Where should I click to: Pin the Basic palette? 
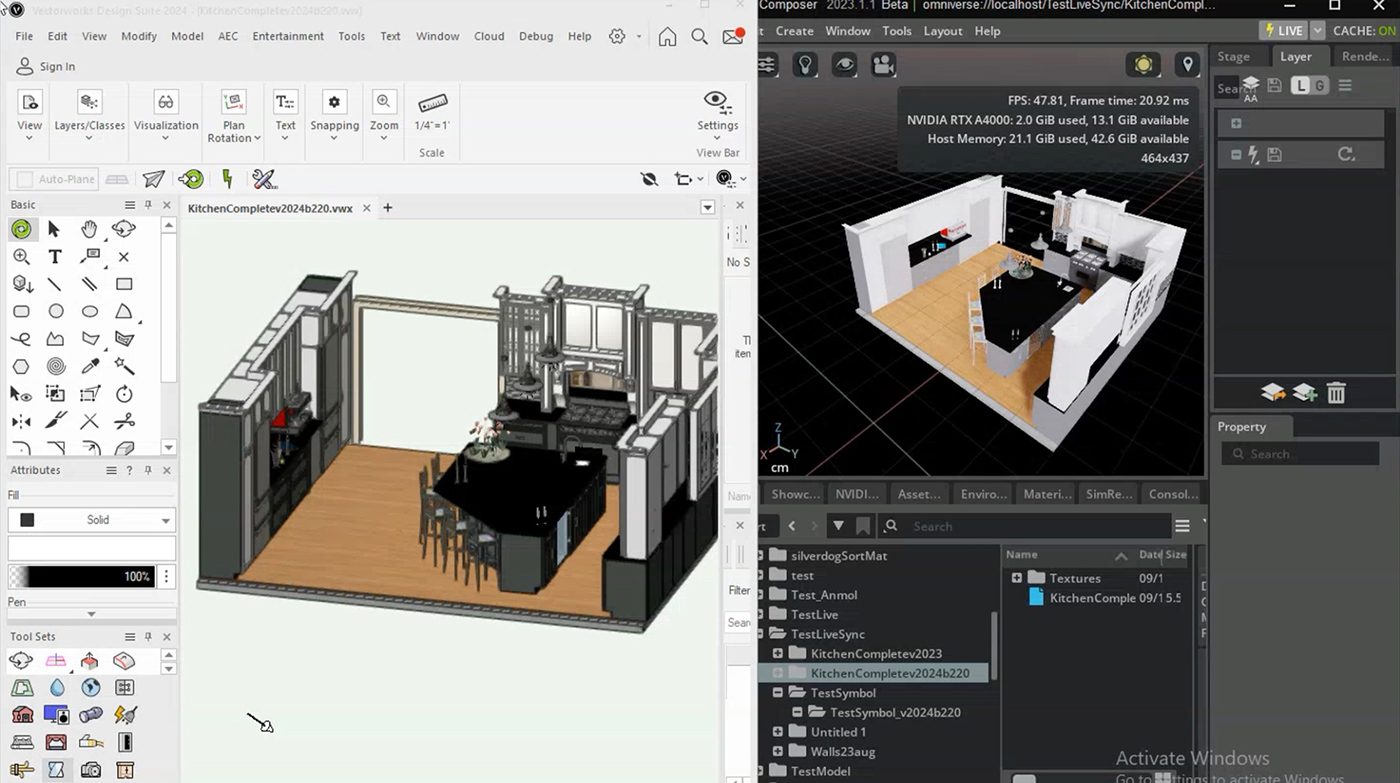[x=148, y=205]
